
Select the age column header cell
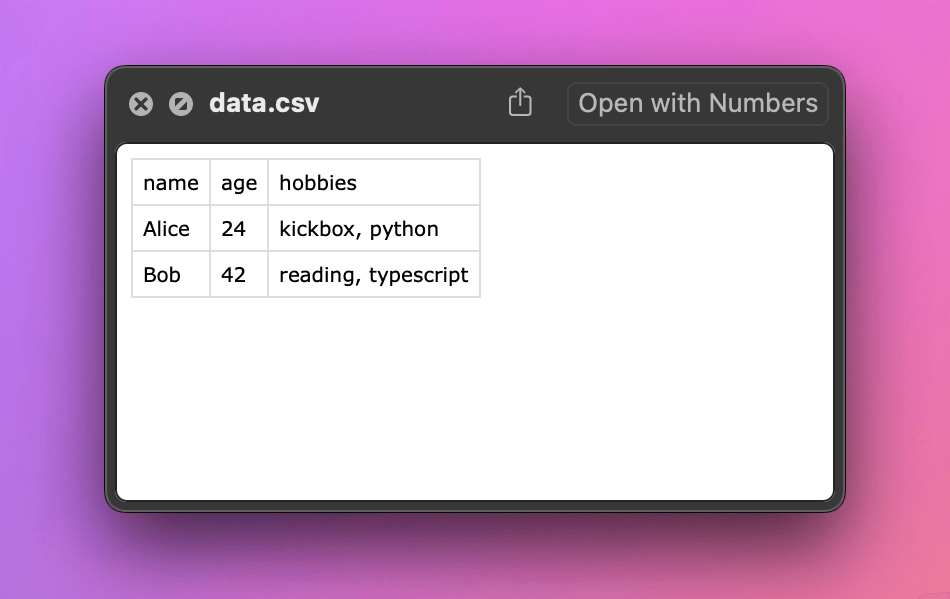tap(238, 182)
